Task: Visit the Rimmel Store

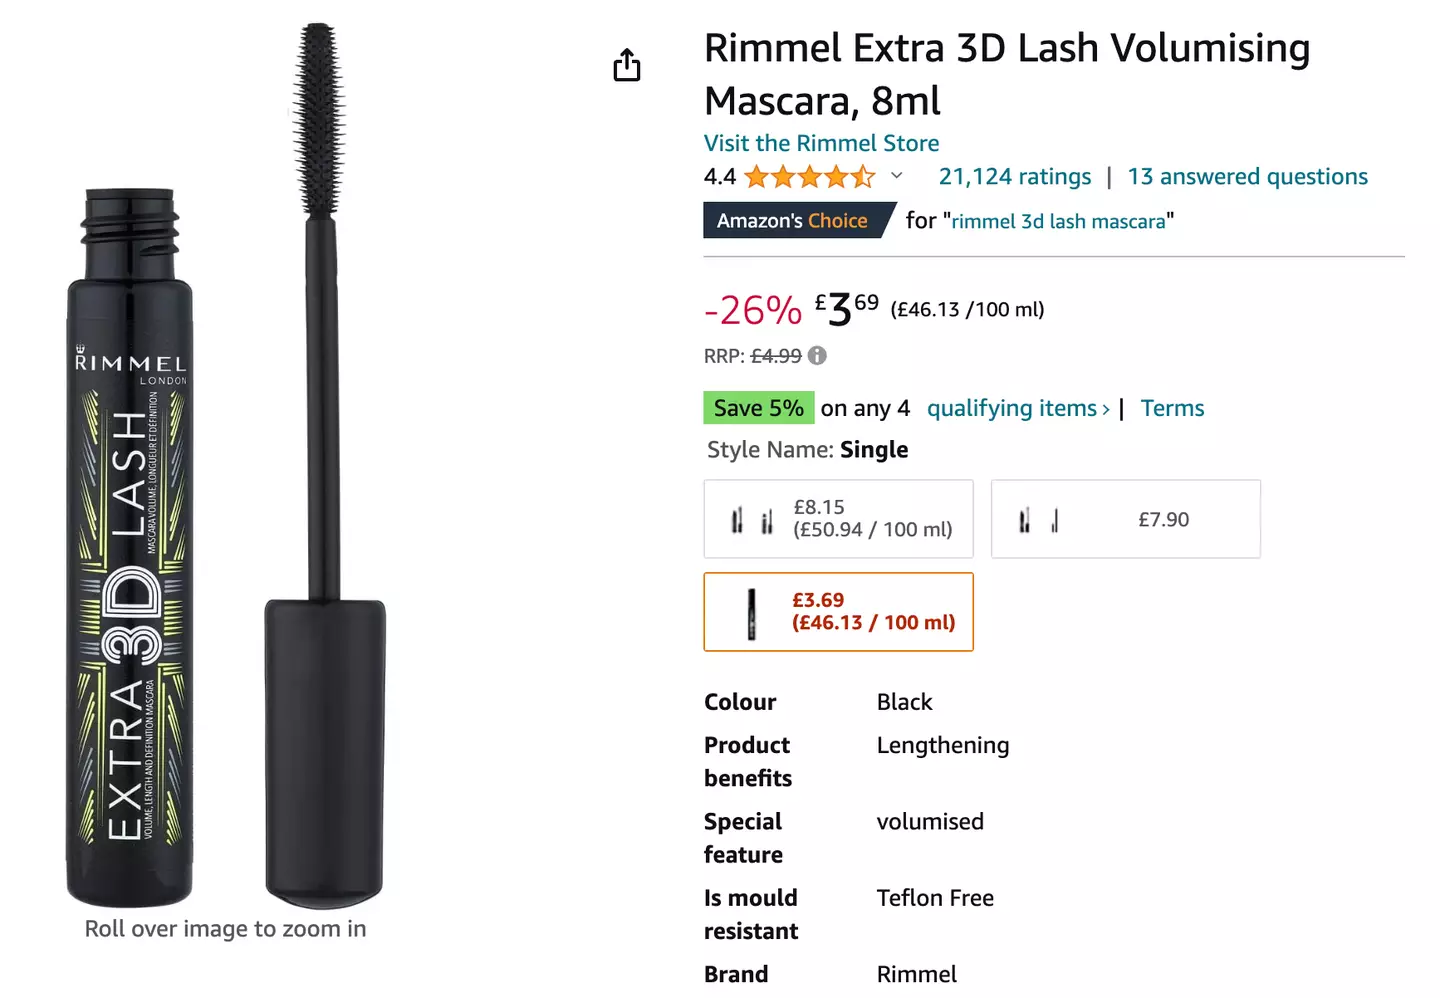Action: 821,143
